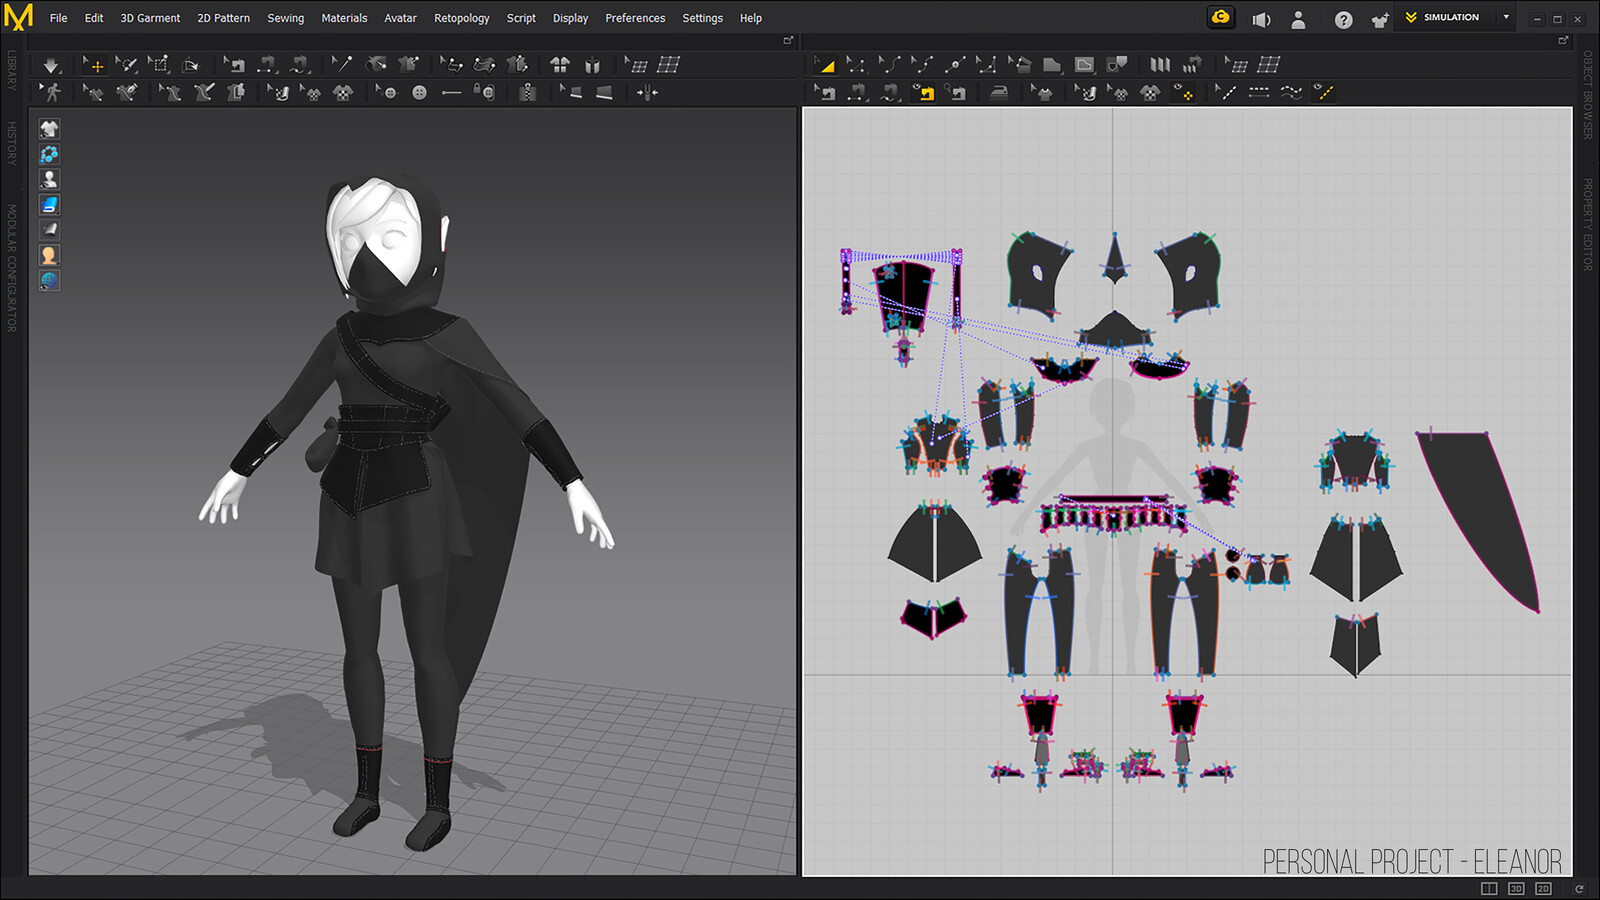Open the 3D Garment menu

(x=150, y=18)
